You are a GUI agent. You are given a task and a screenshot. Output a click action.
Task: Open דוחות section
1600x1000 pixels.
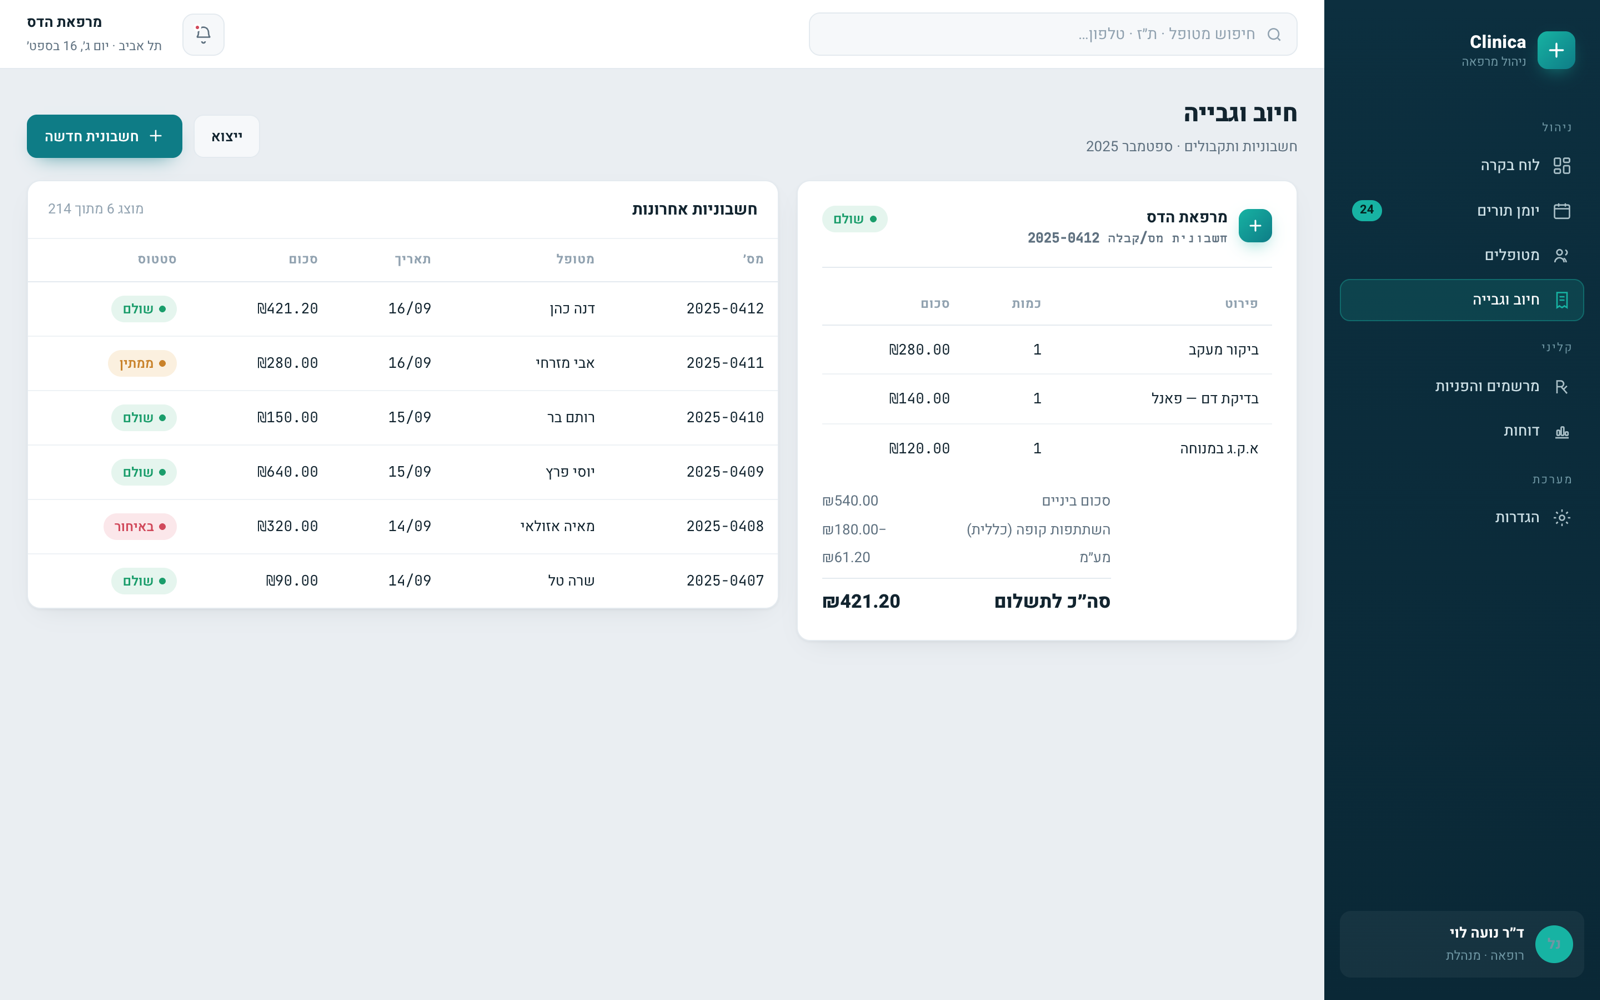coord(1462,431)
